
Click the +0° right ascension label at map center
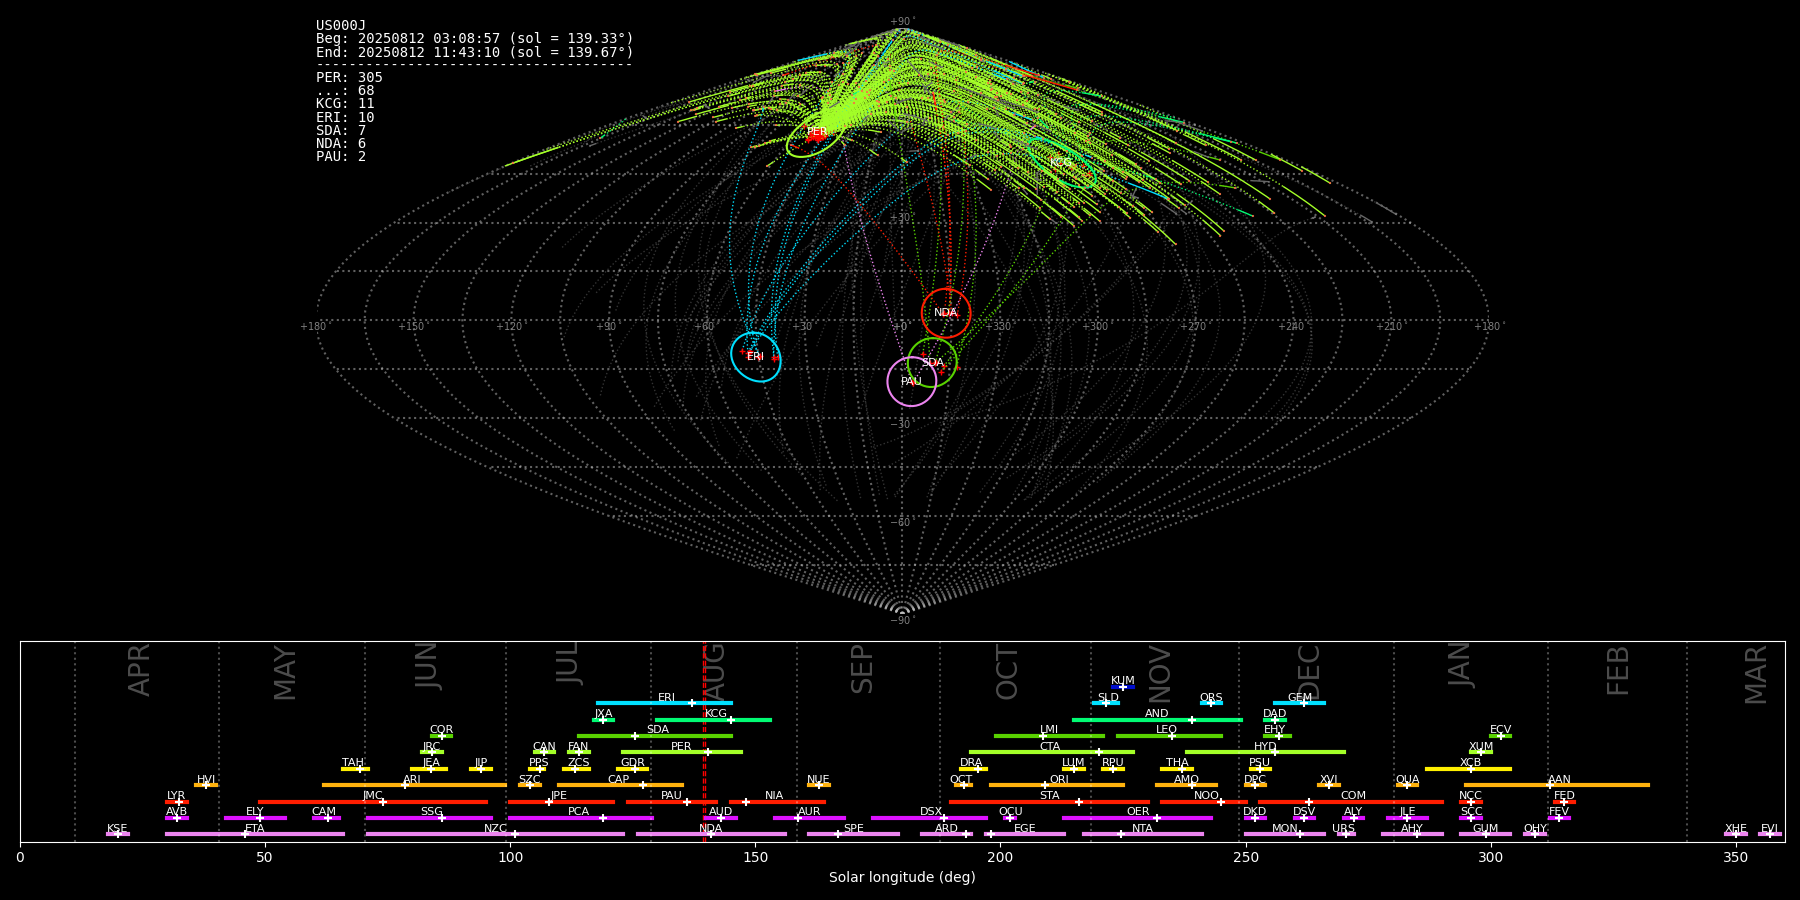pos(902,327)
